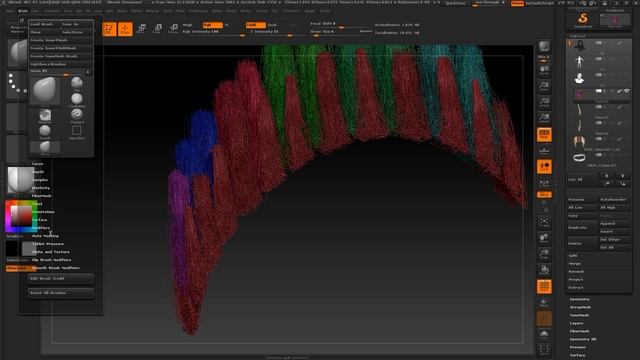Select the Clay brush icon in brush popup
The height and width of the screenshot is (360, 640).
tap(76, 84)
